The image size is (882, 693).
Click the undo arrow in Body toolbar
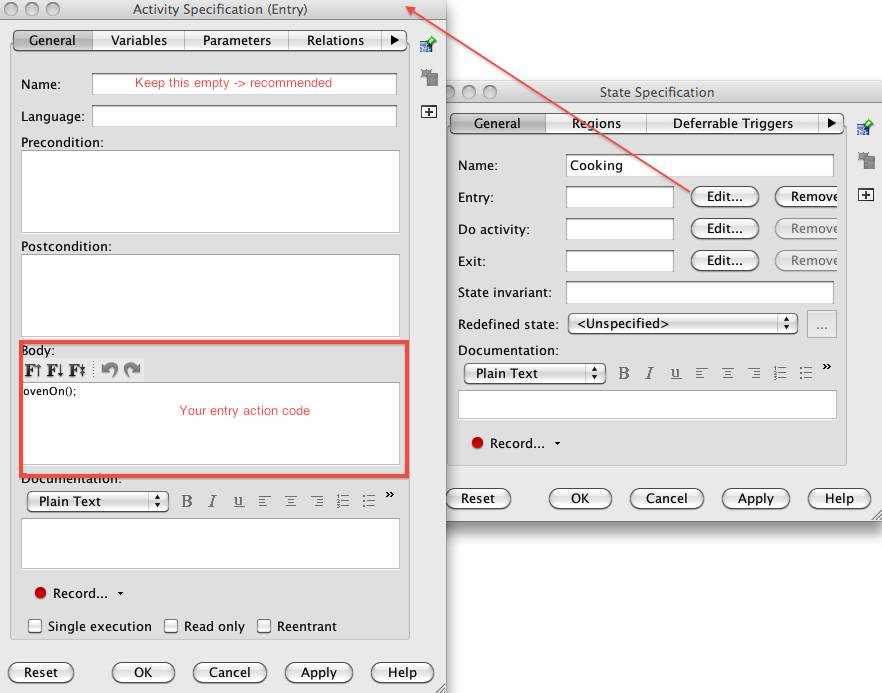[110, 370]
